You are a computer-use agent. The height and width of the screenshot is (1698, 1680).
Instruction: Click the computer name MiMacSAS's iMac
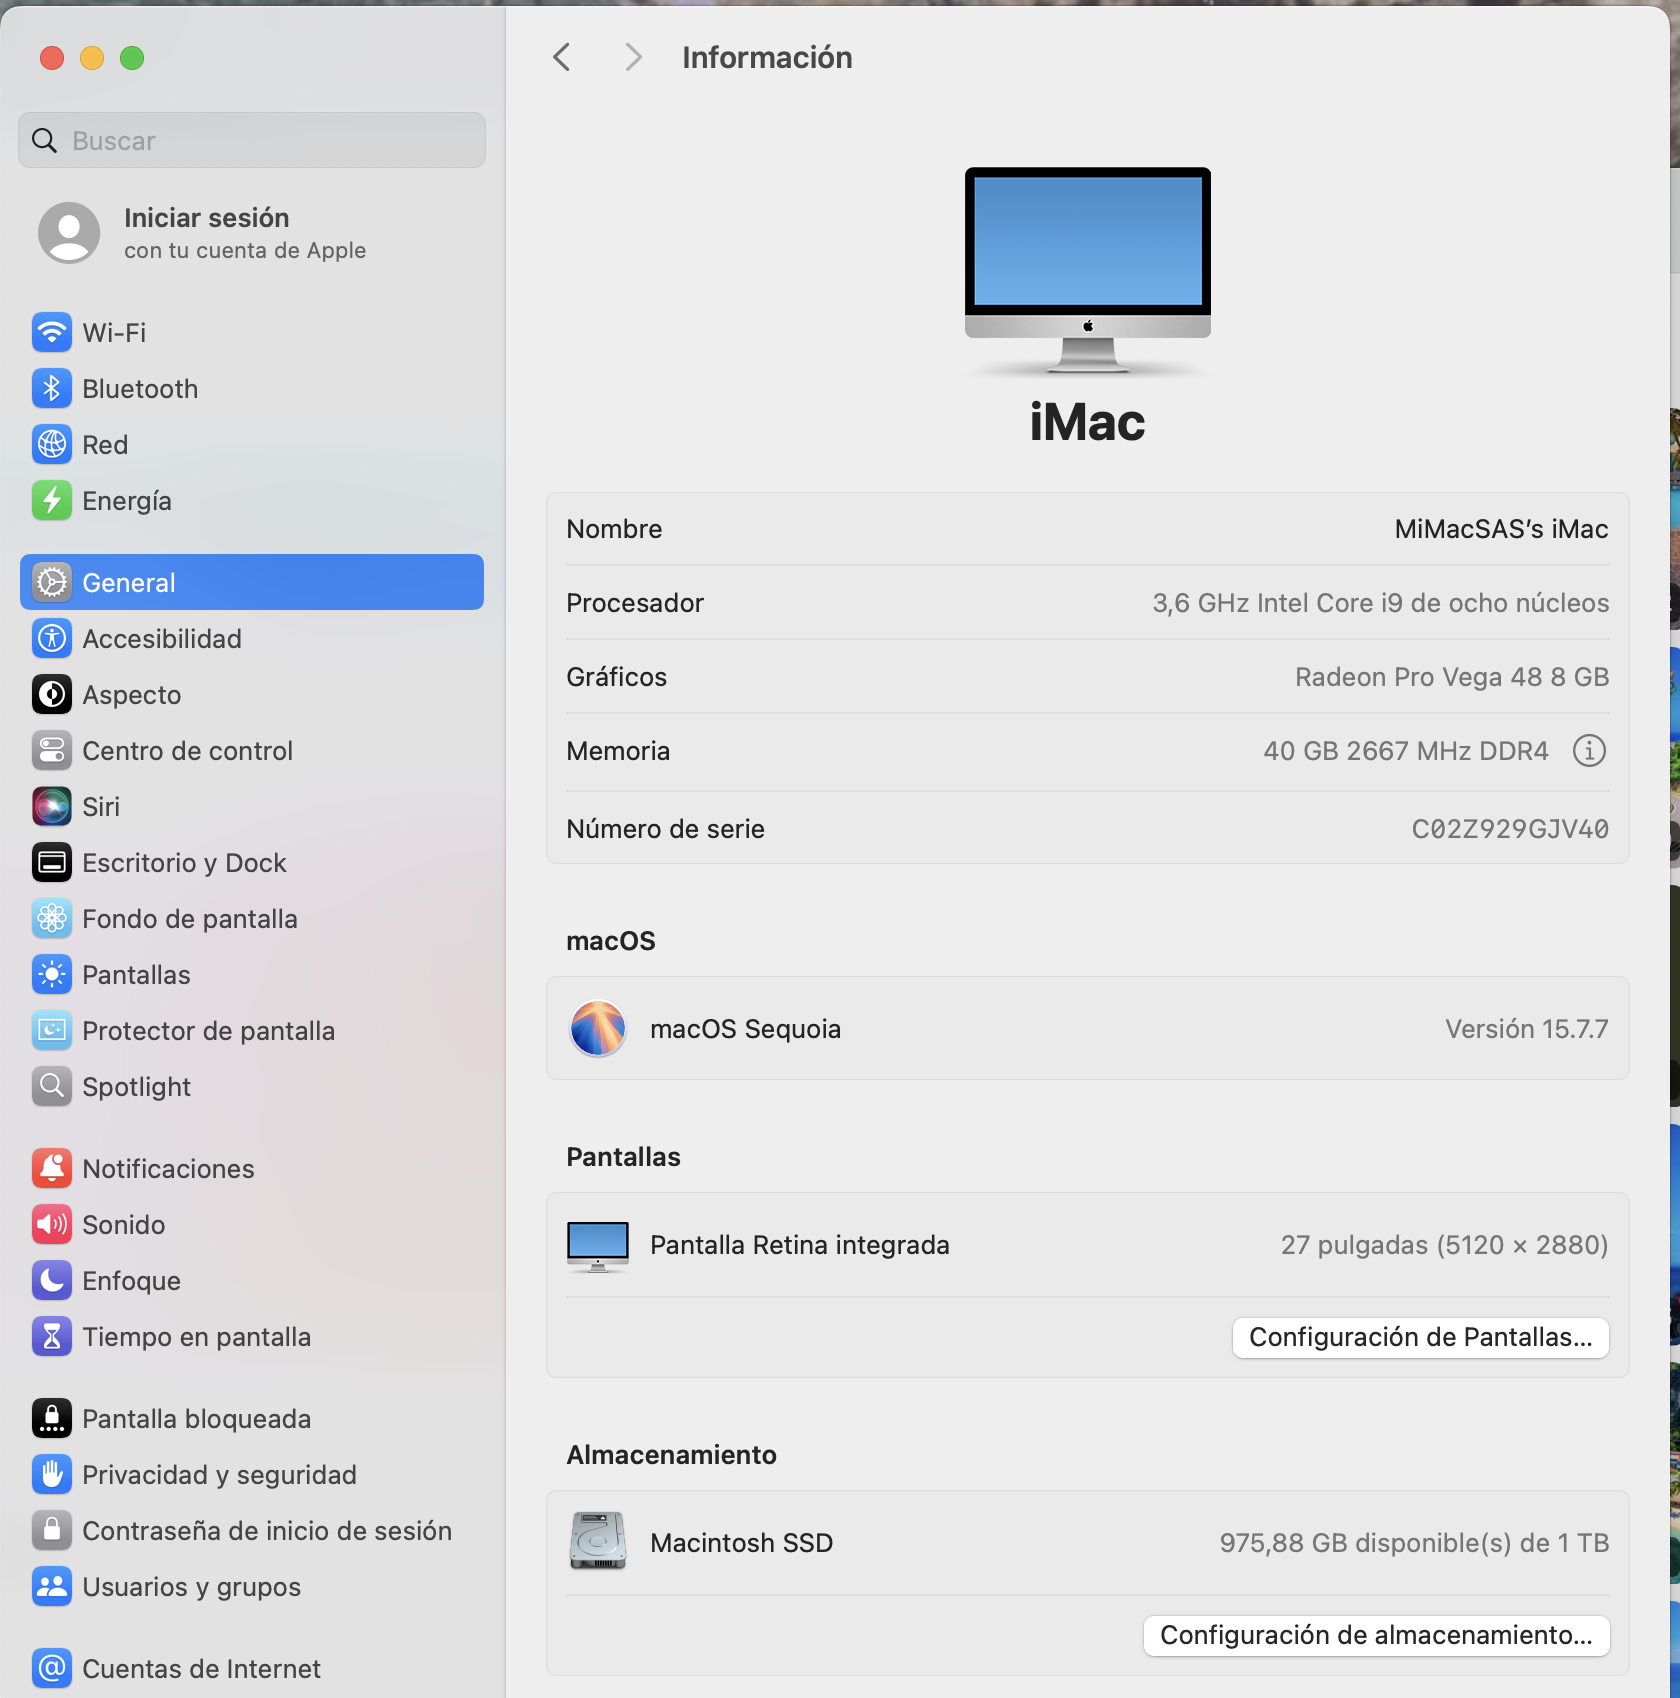(x=1501, y=529)
